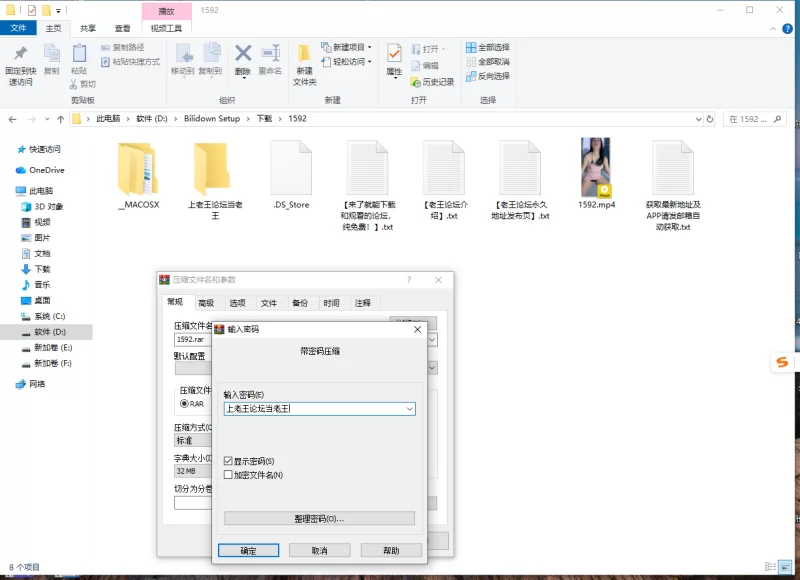Screen dimensions: 800x580
Task: Click the archive name field 1592.rar
Action: click(x=193, y=340)
